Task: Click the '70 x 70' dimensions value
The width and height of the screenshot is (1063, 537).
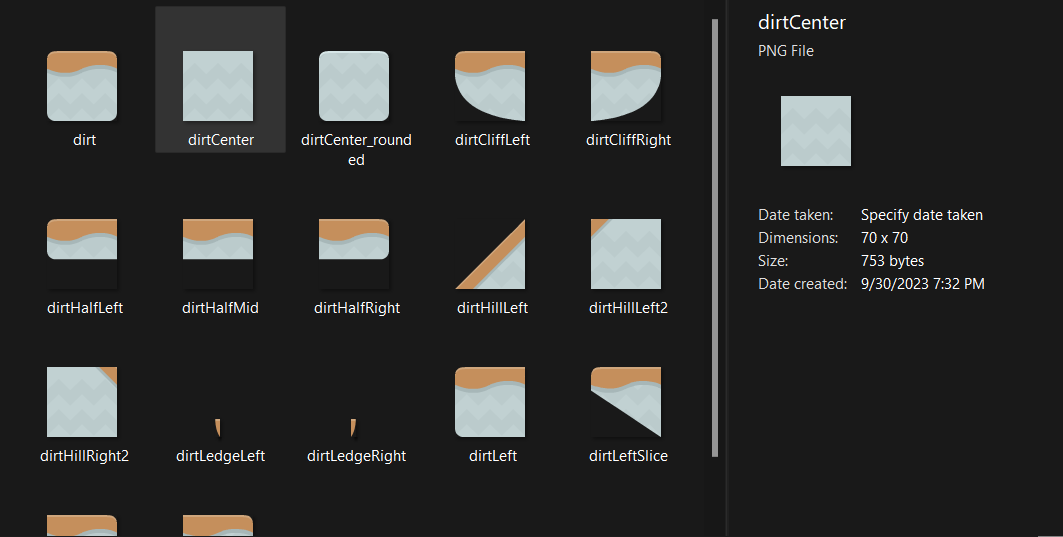Action: 884,238
